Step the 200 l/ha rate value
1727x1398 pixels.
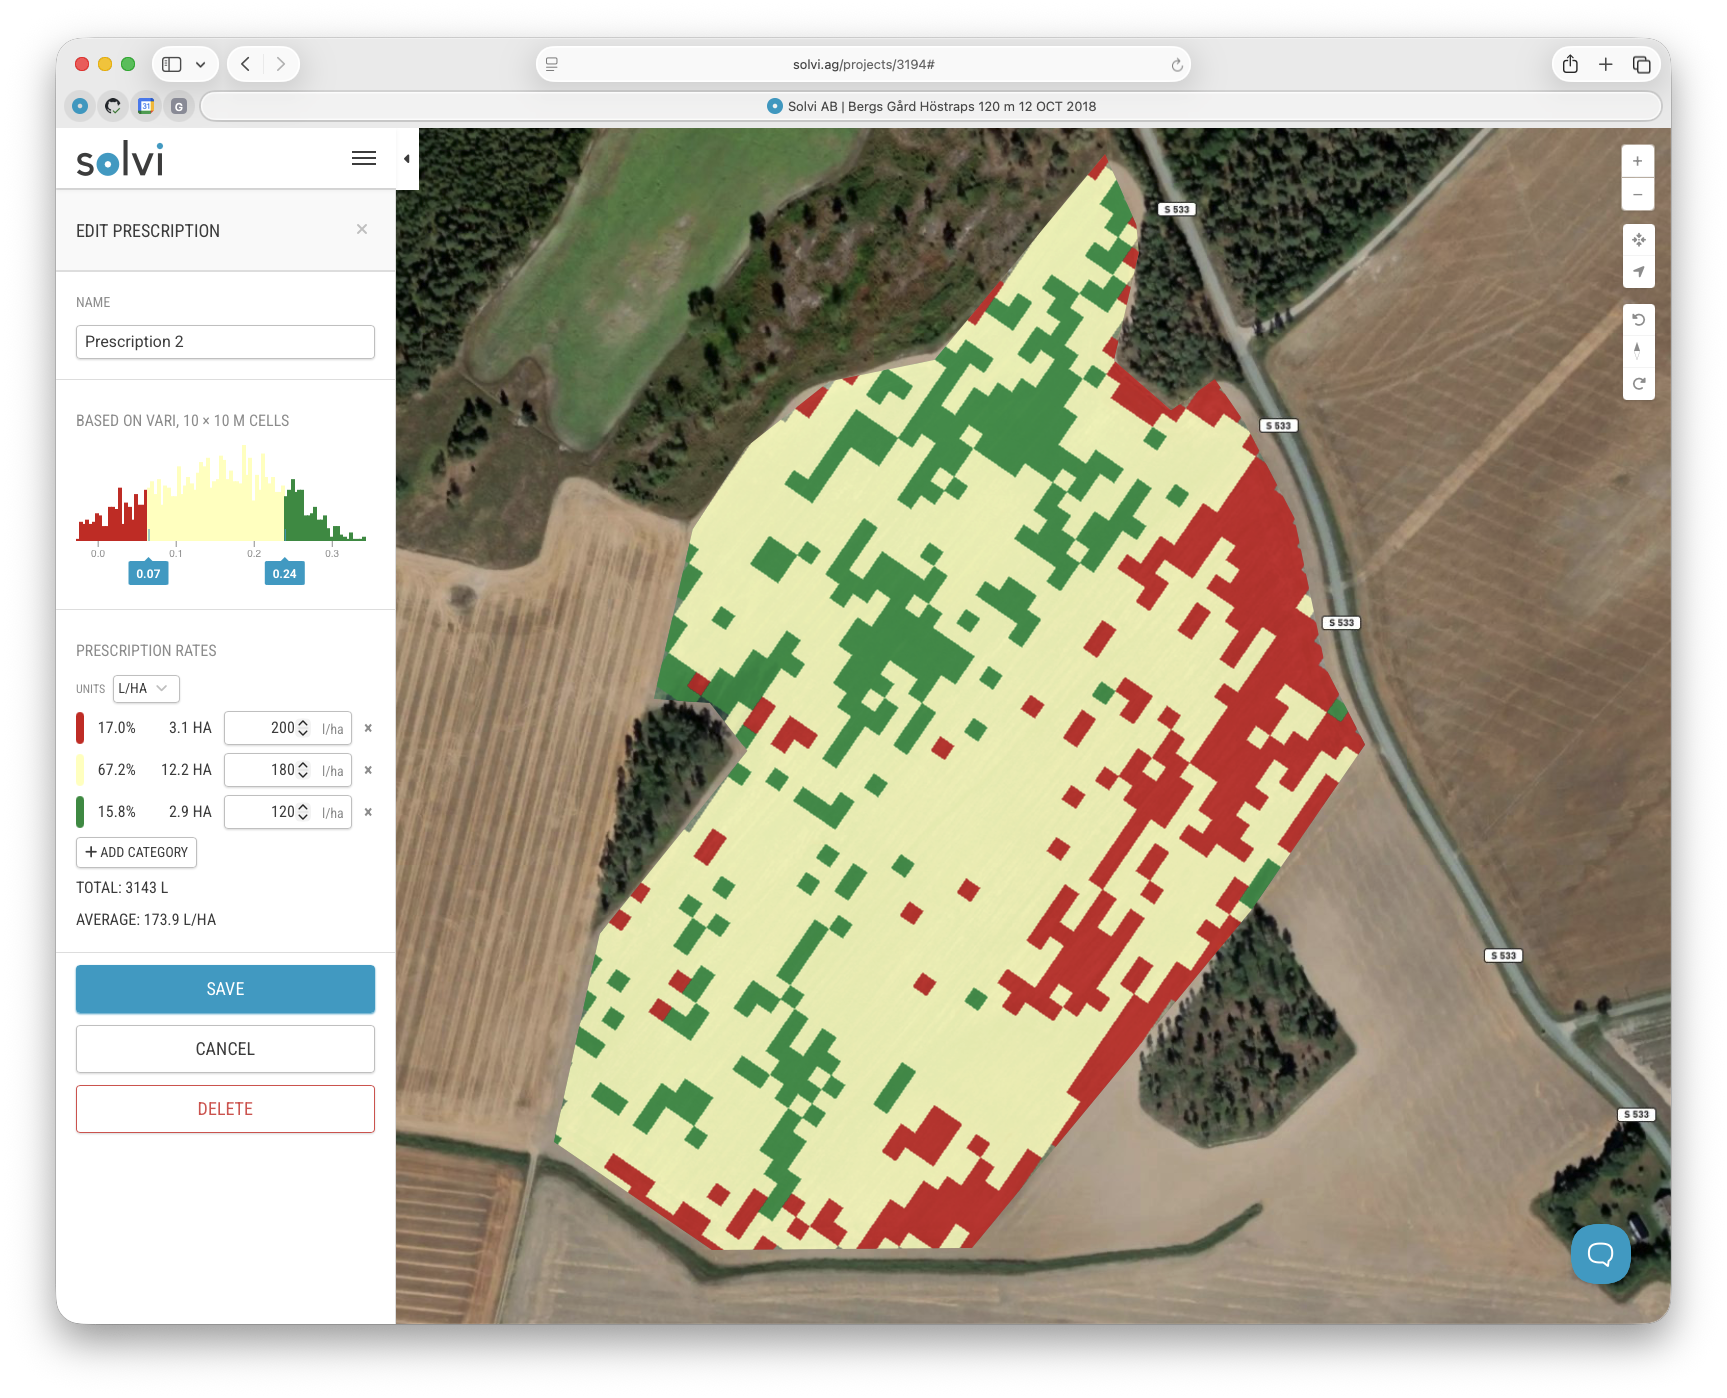coord(303,728)
